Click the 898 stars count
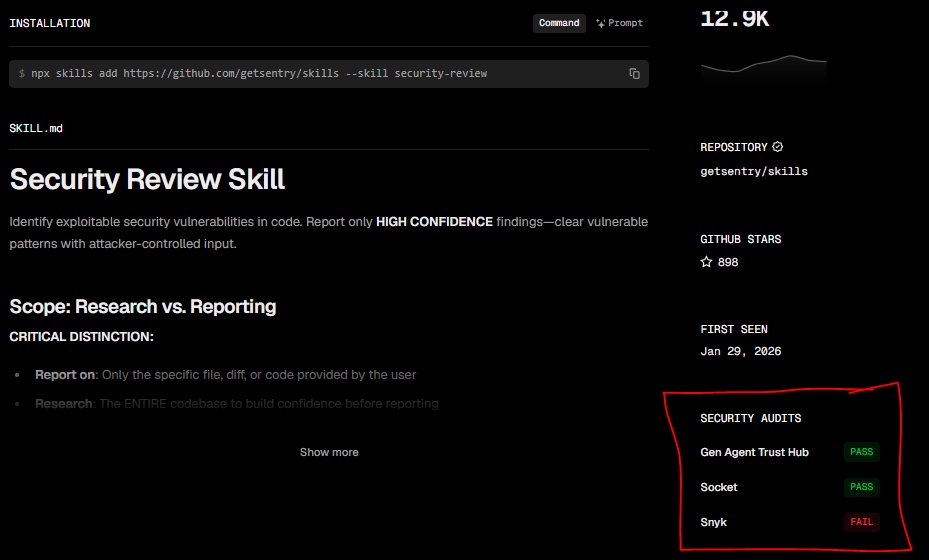This screenshot has height=560, width=929. [728, 262]
